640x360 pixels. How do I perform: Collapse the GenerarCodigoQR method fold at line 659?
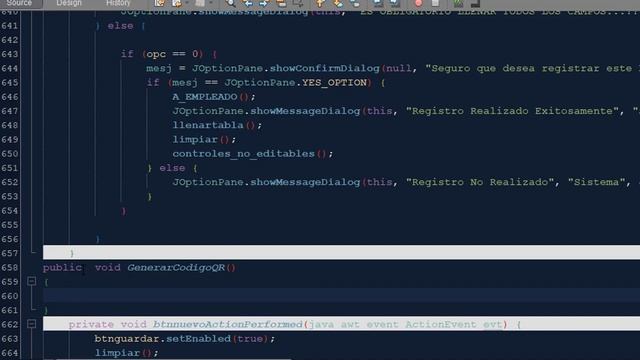(x=31, y=281)
